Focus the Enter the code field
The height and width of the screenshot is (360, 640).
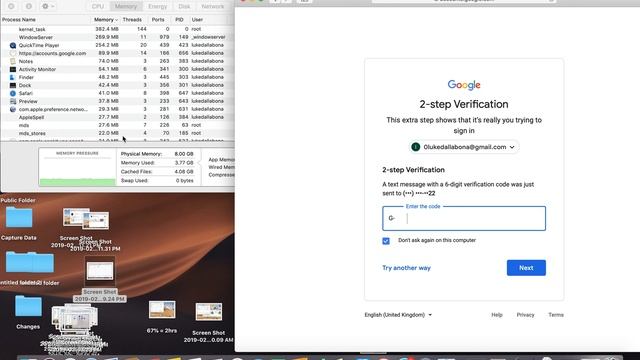point(464,218)
